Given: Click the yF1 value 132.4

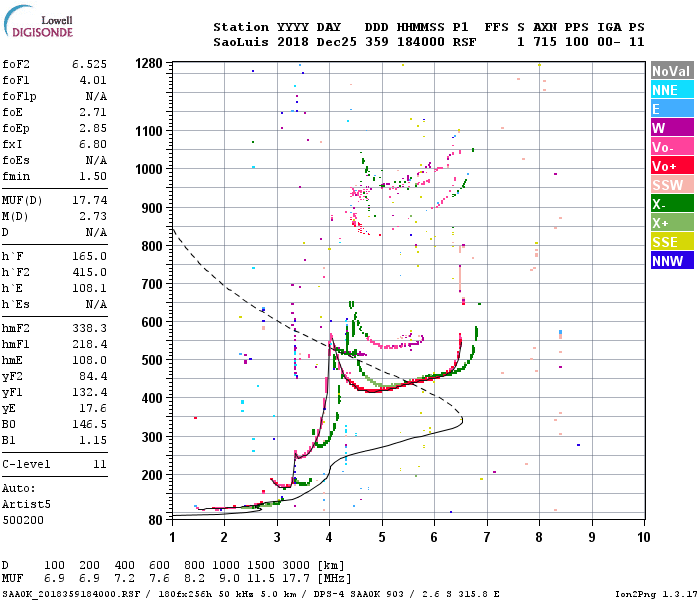Looking at the screenshot, I should pyautogui.click(x=90, y=392).
